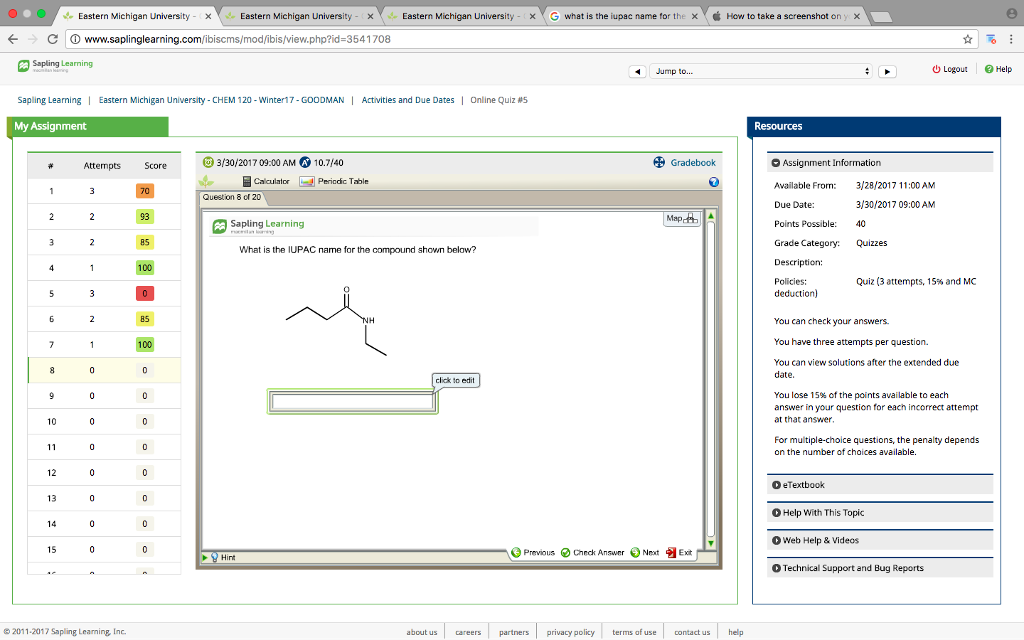This screenshot has height=640, width=1024.
Task: Click the Score column header
Action: coord(155,166)
